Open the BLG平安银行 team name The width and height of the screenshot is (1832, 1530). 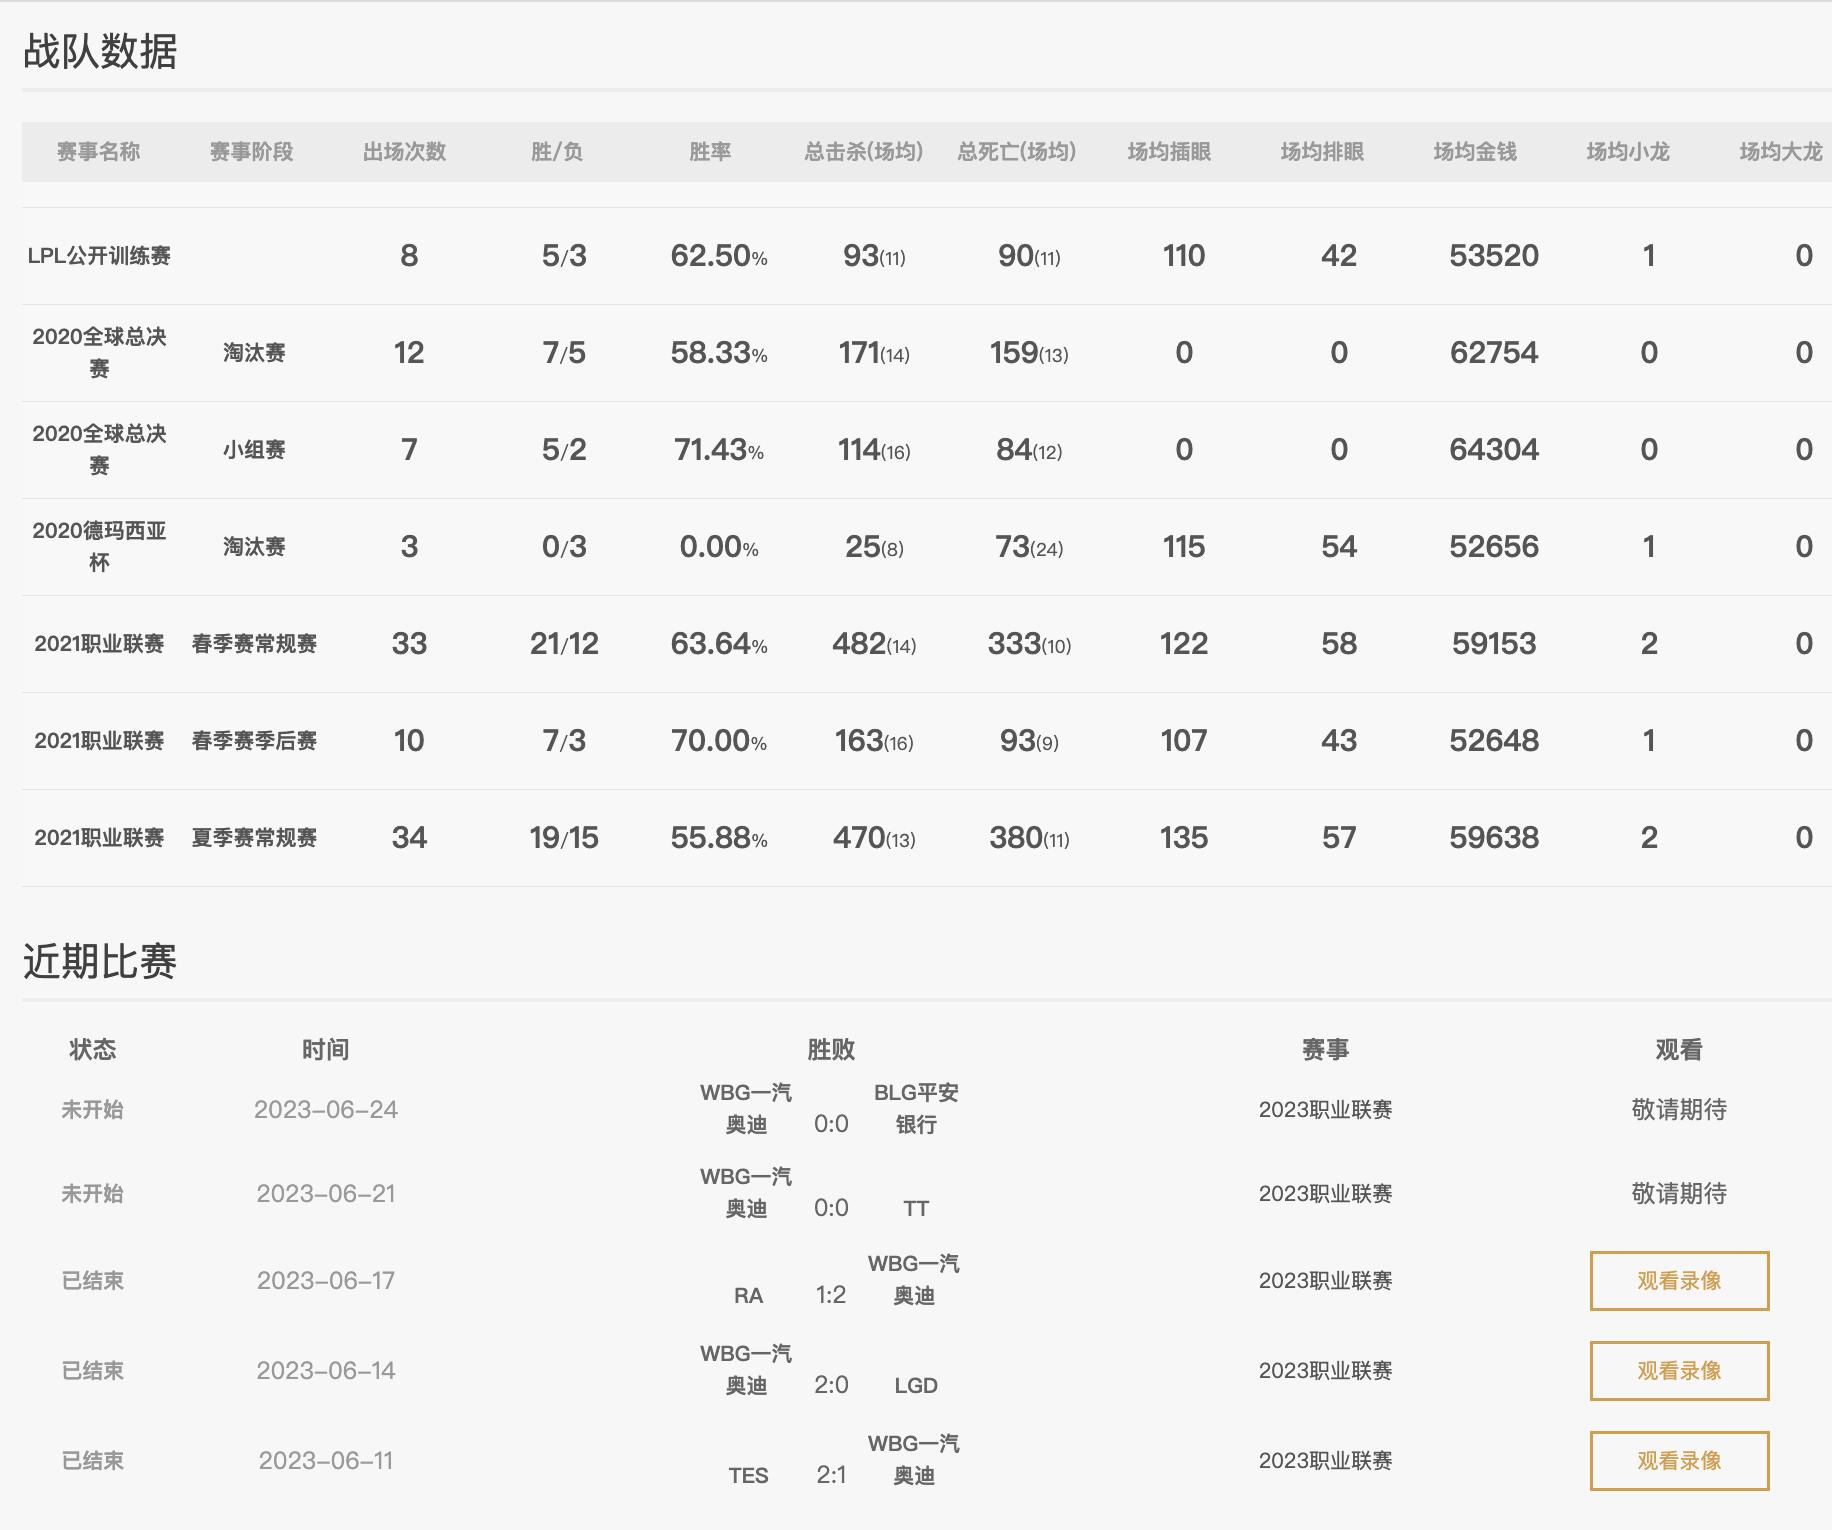916,1108
